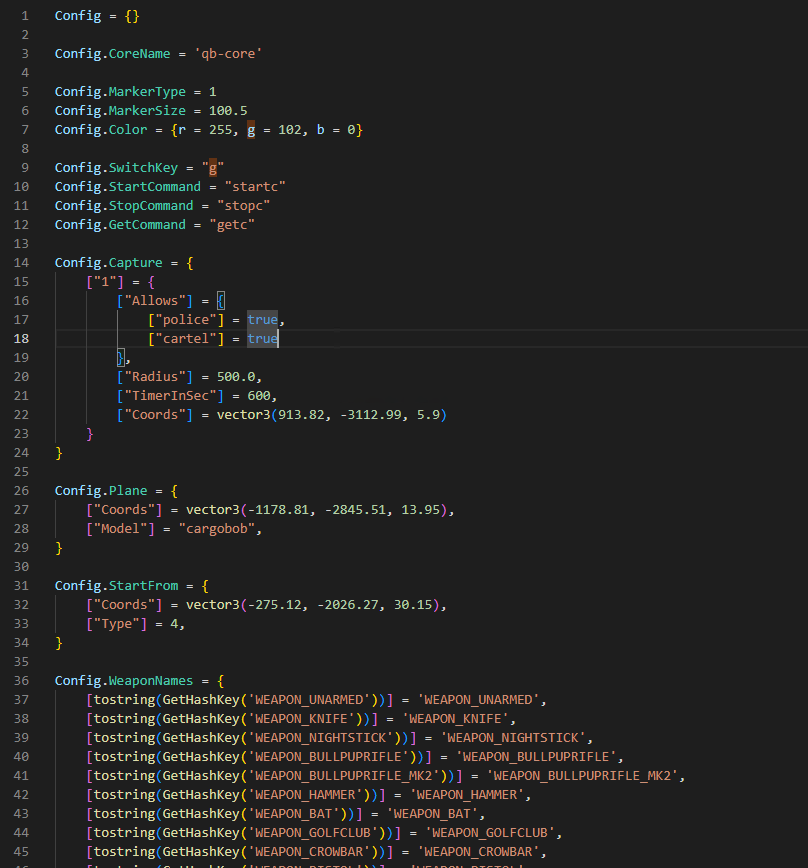Click the true value on the police line

coord(263,320)
